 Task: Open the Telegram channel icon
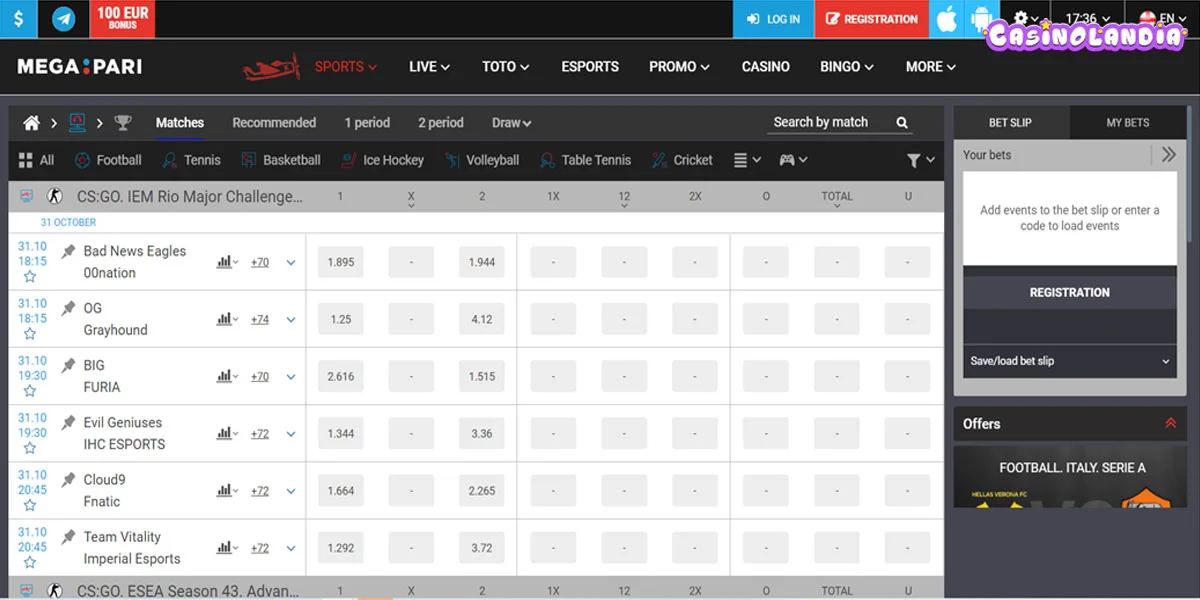click(64, 19)
